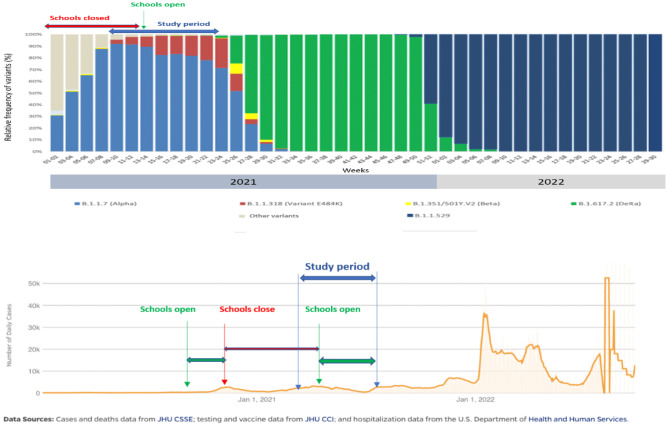Click the B.1.1.318 (Variant E484K) legend entry
The width and height of the screenshot is (668, 426).
tap(291, 204)
